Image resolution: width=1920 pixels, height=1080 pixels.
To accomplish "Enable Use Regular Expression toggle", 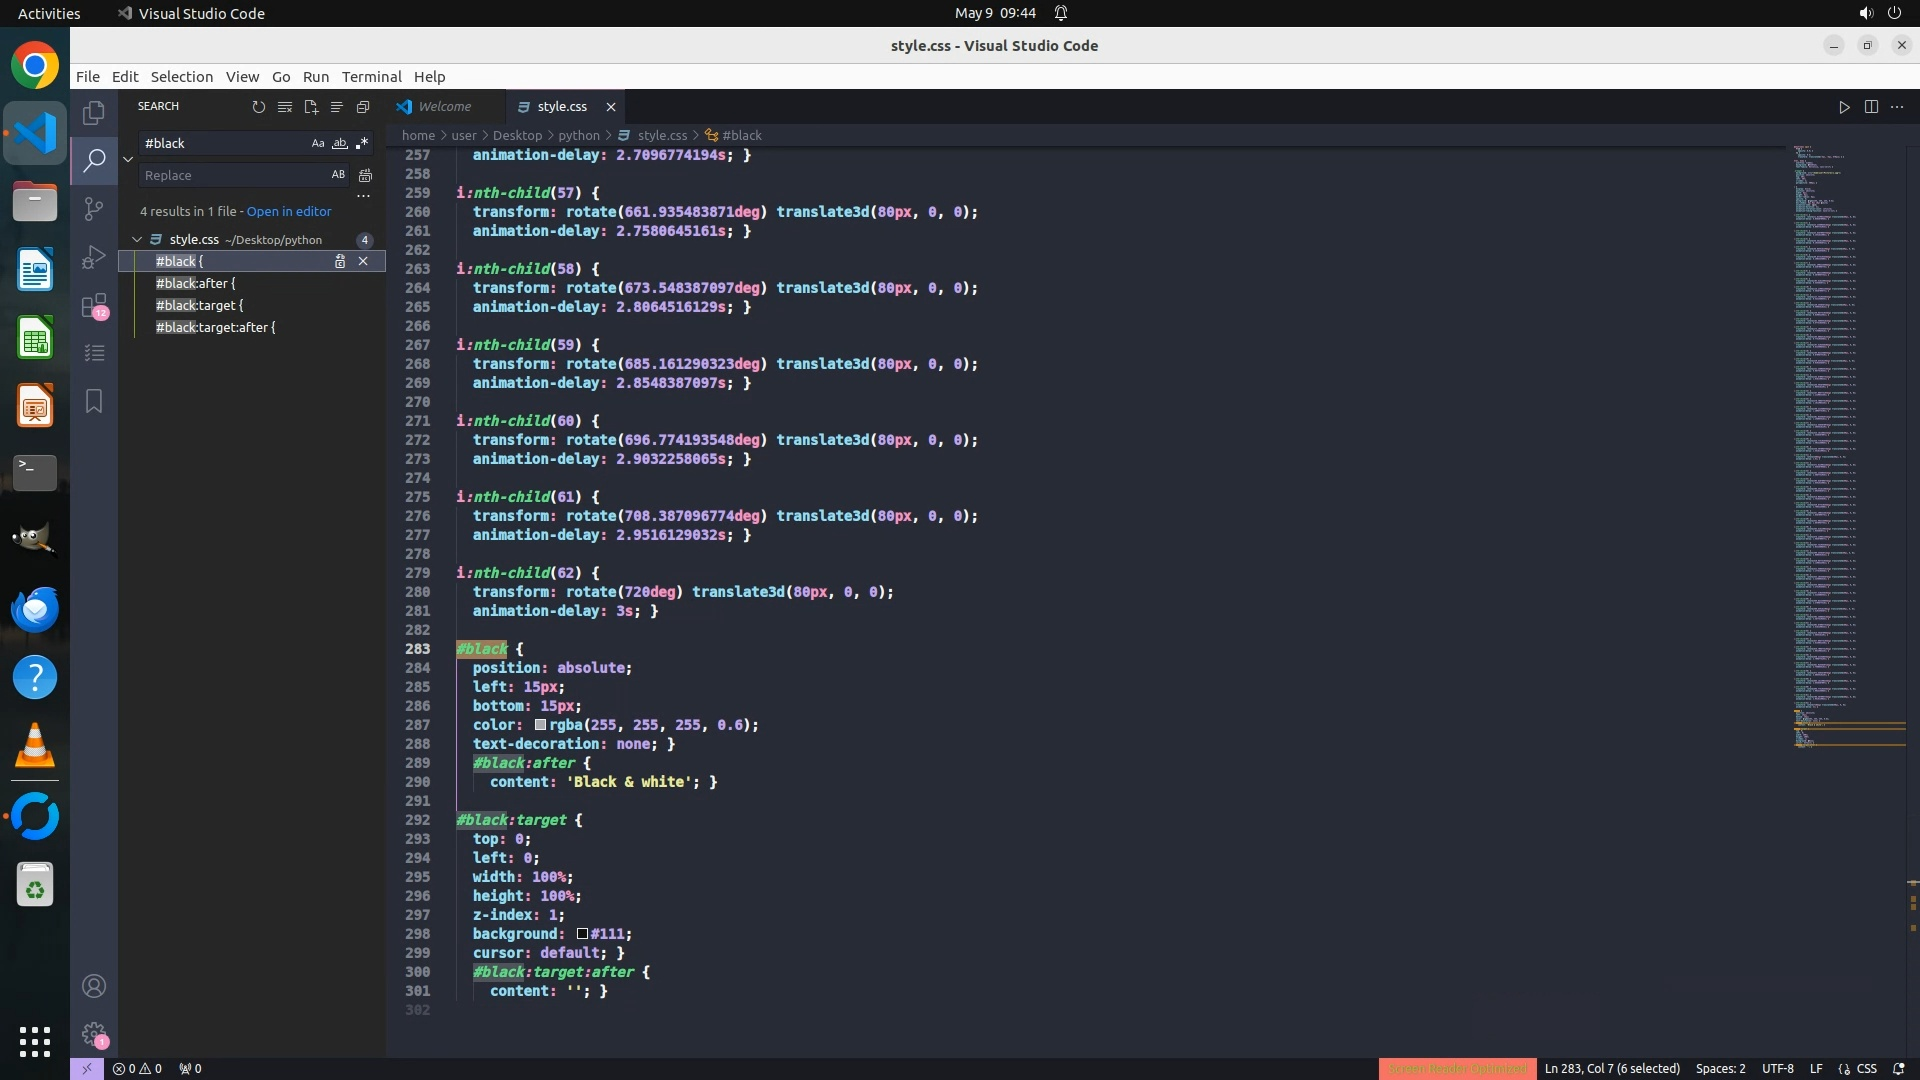I will coord(362,143).
